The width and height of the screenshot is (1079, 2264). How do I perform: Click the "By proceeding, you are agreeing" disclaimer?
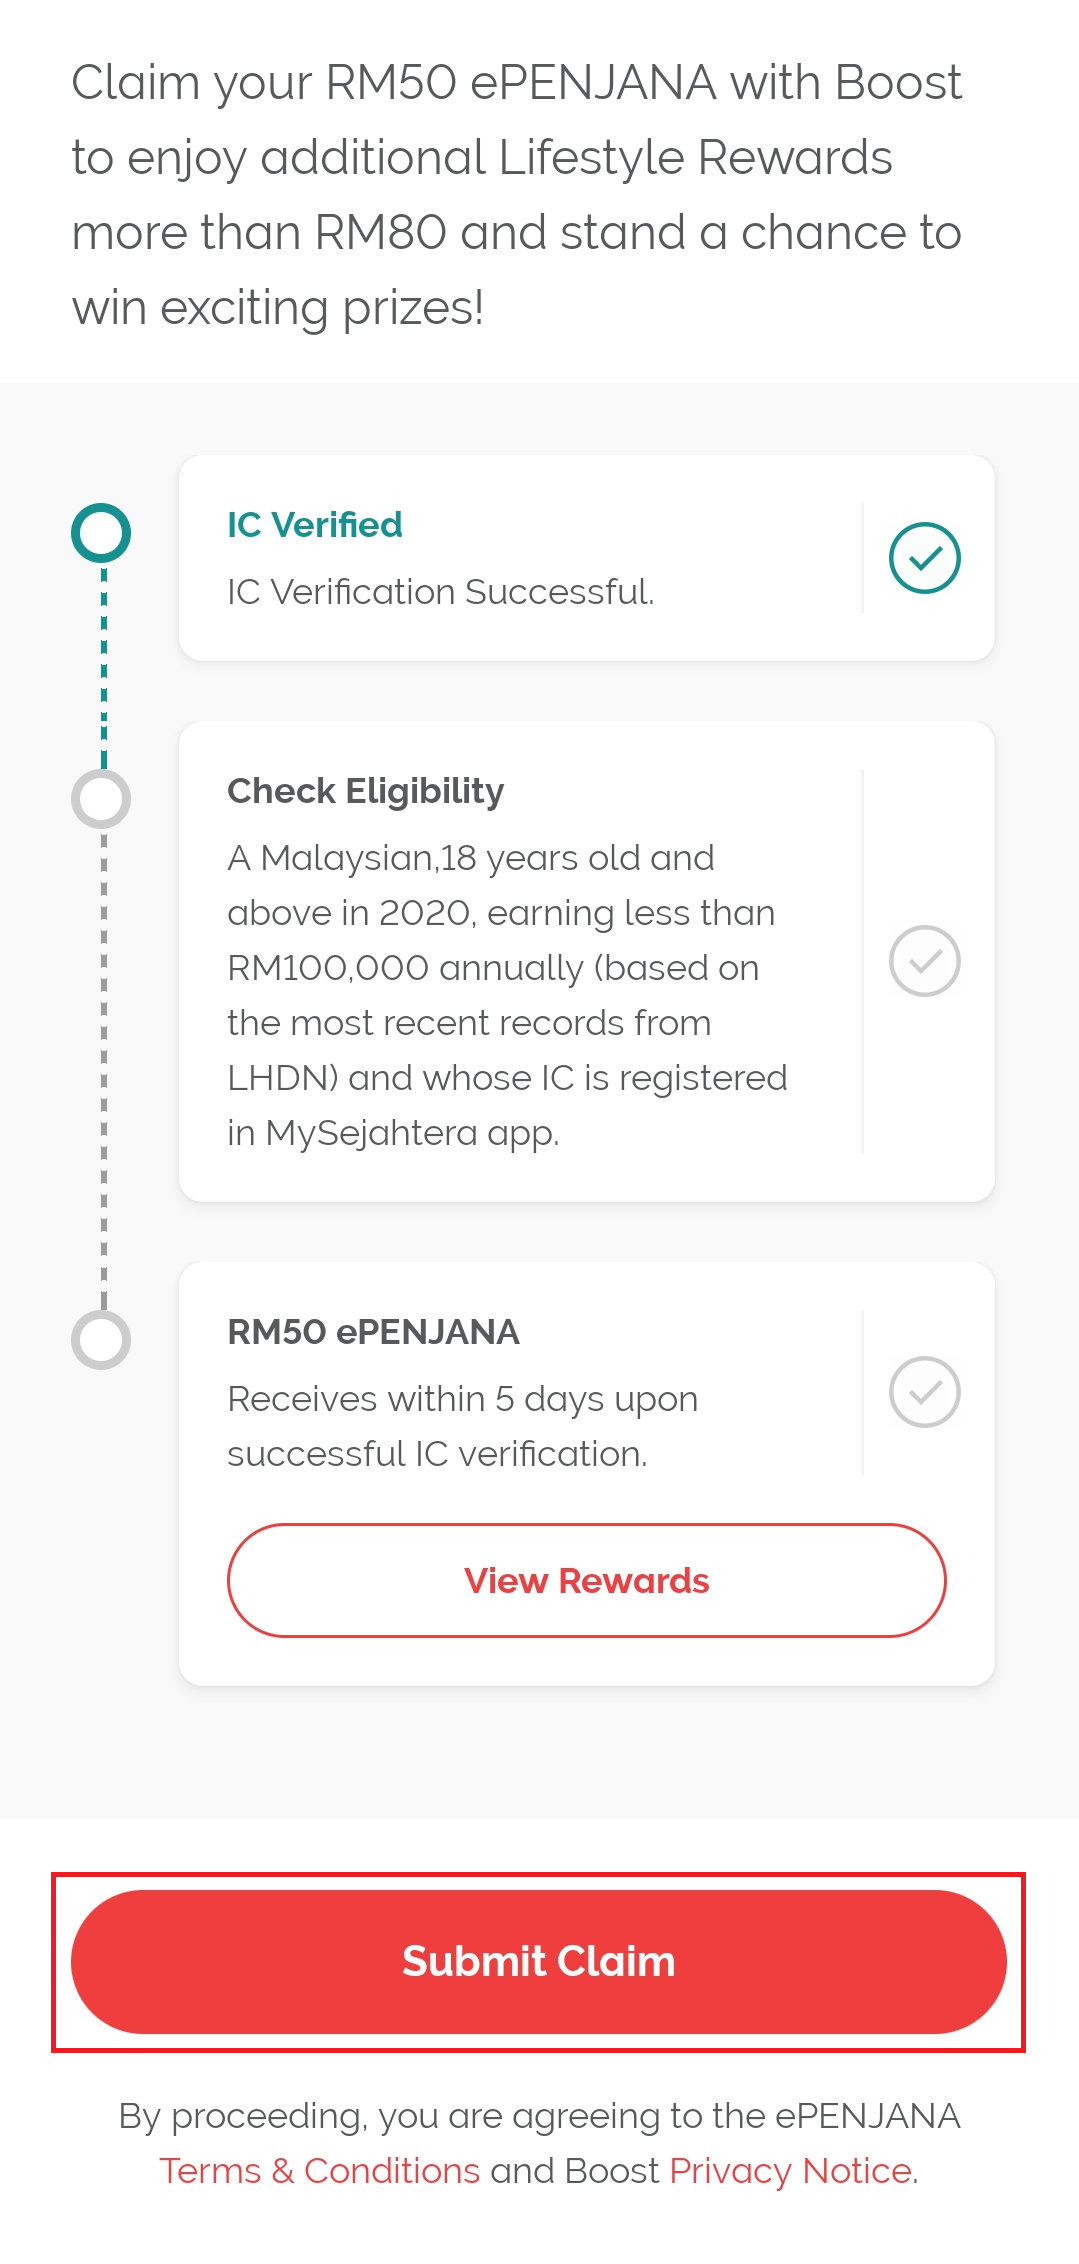pyautogui.click(x=539, y=2116)
